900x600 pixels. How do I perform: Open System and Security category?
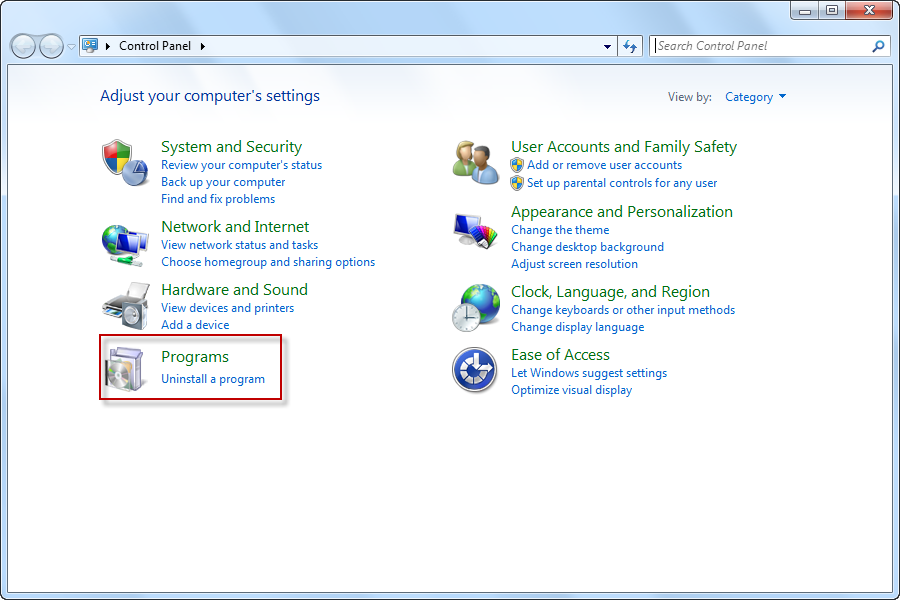coord(231,146)
